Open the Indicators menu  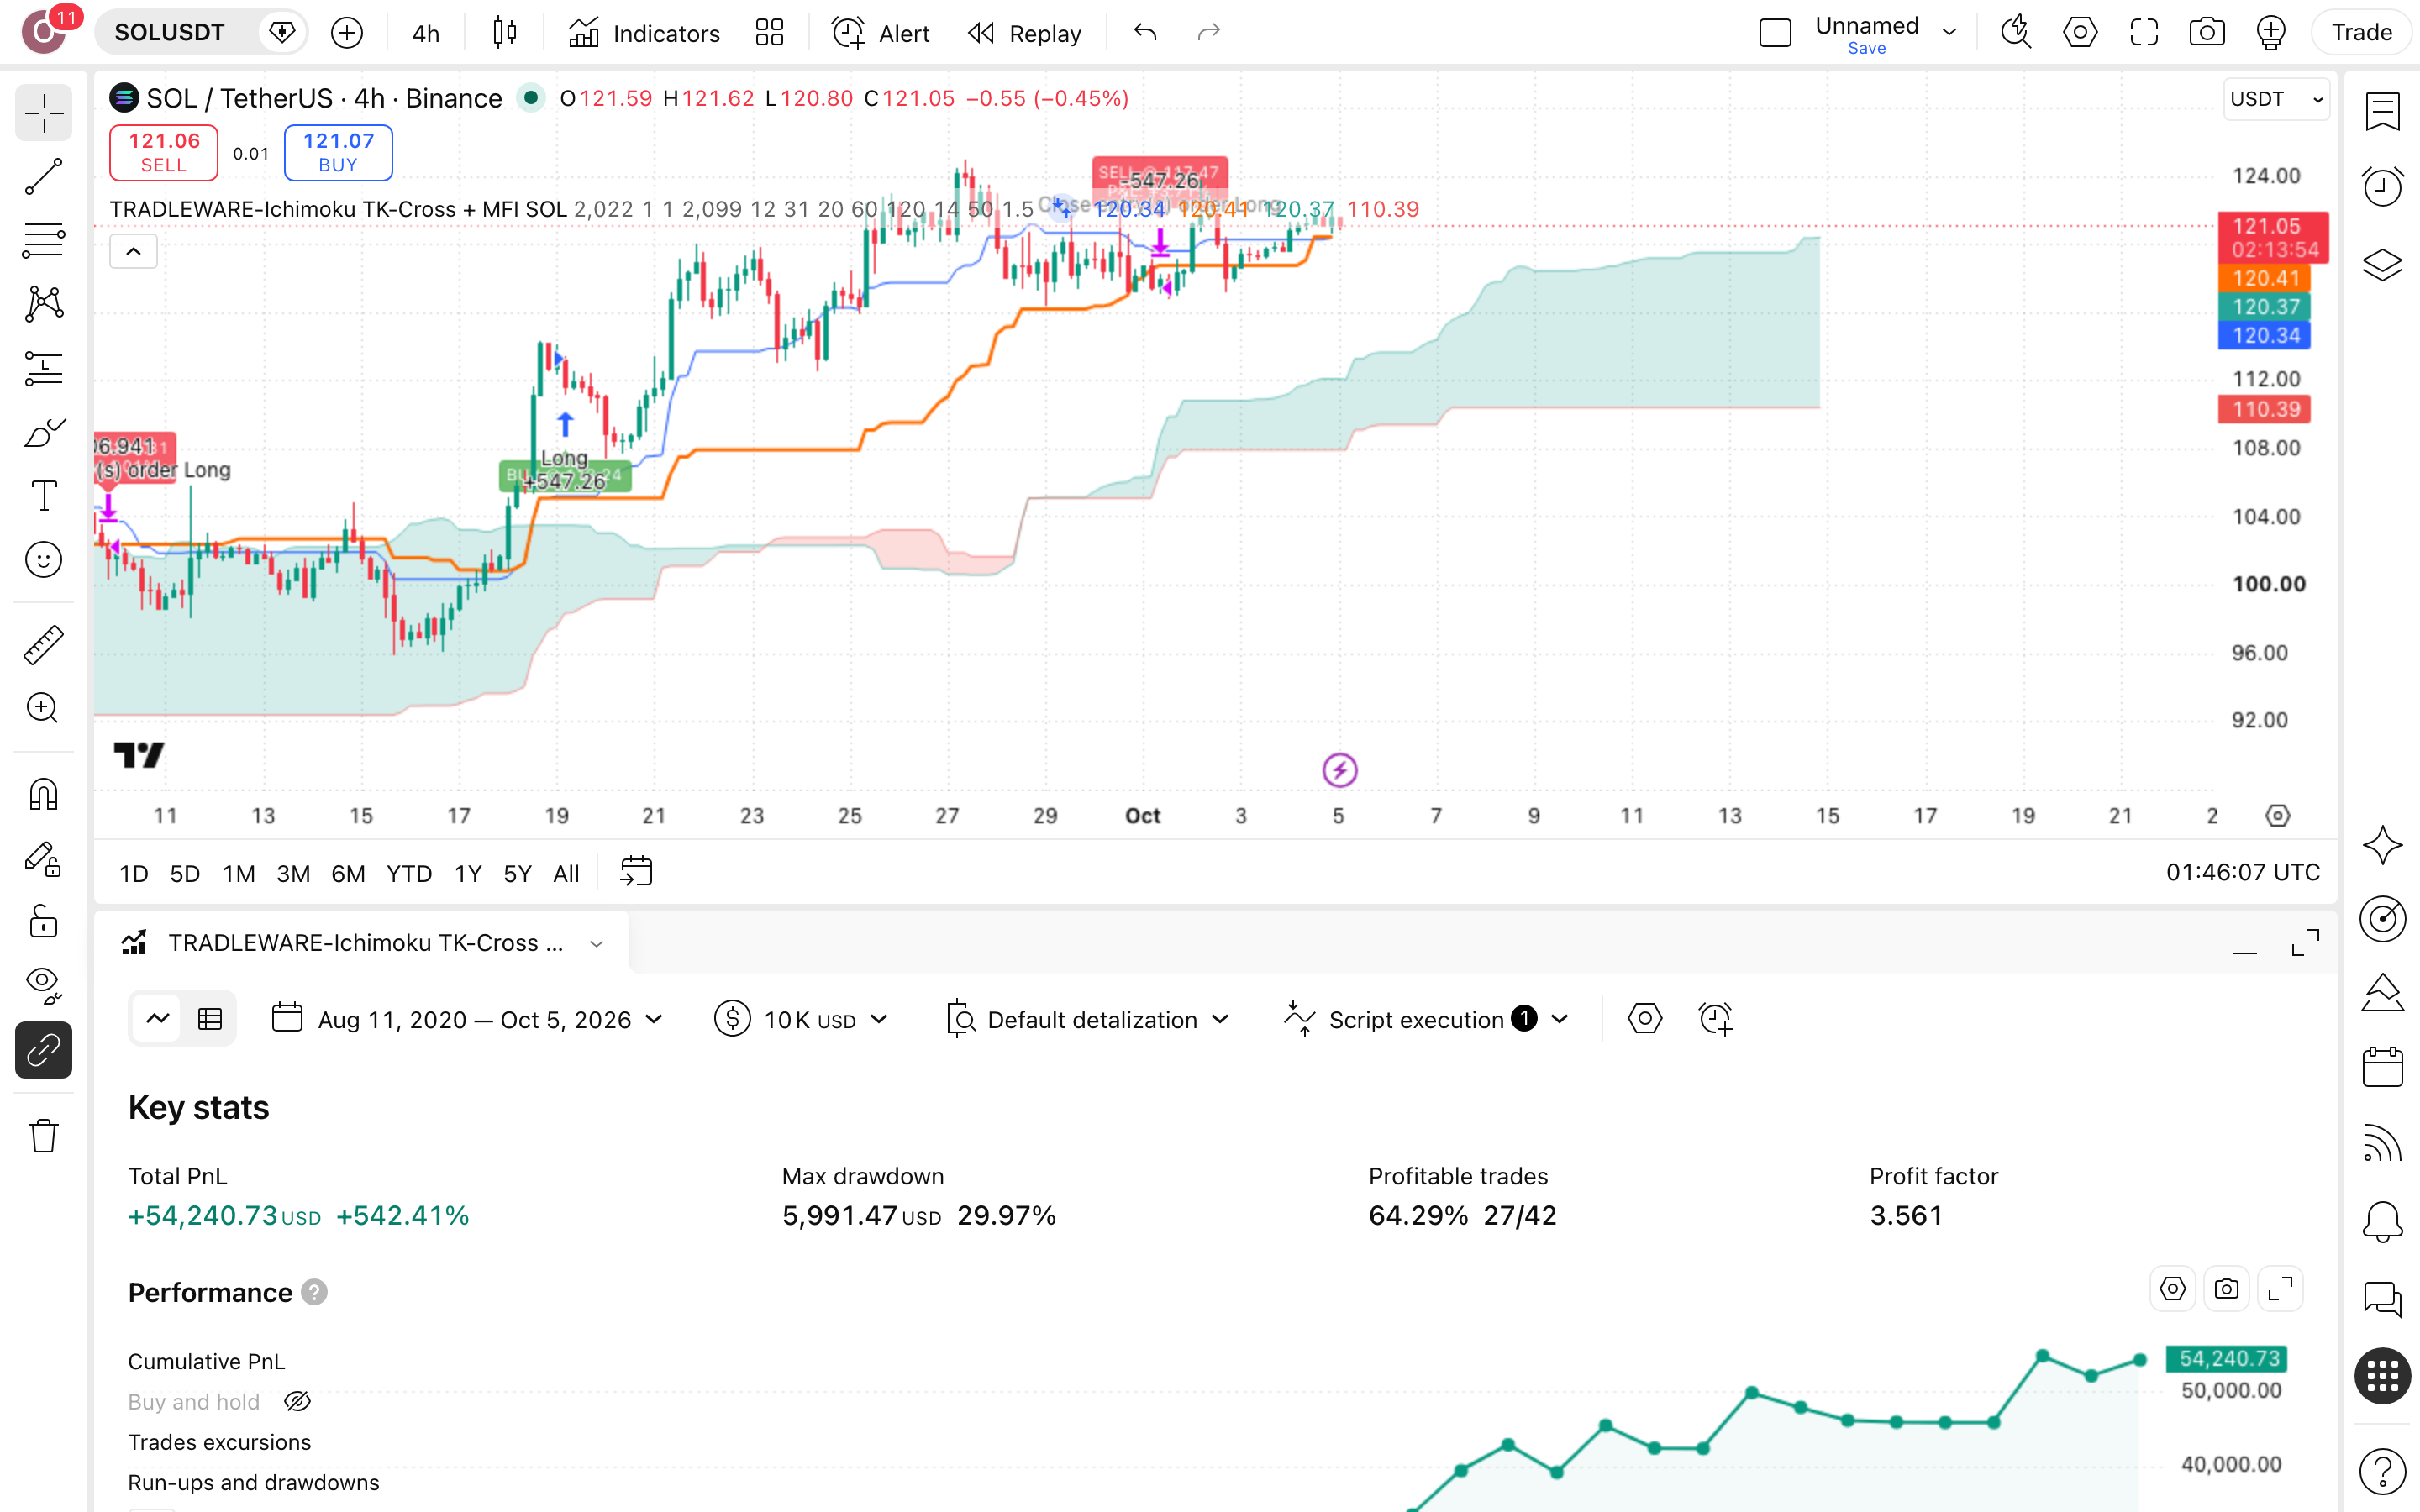(644, 33)
